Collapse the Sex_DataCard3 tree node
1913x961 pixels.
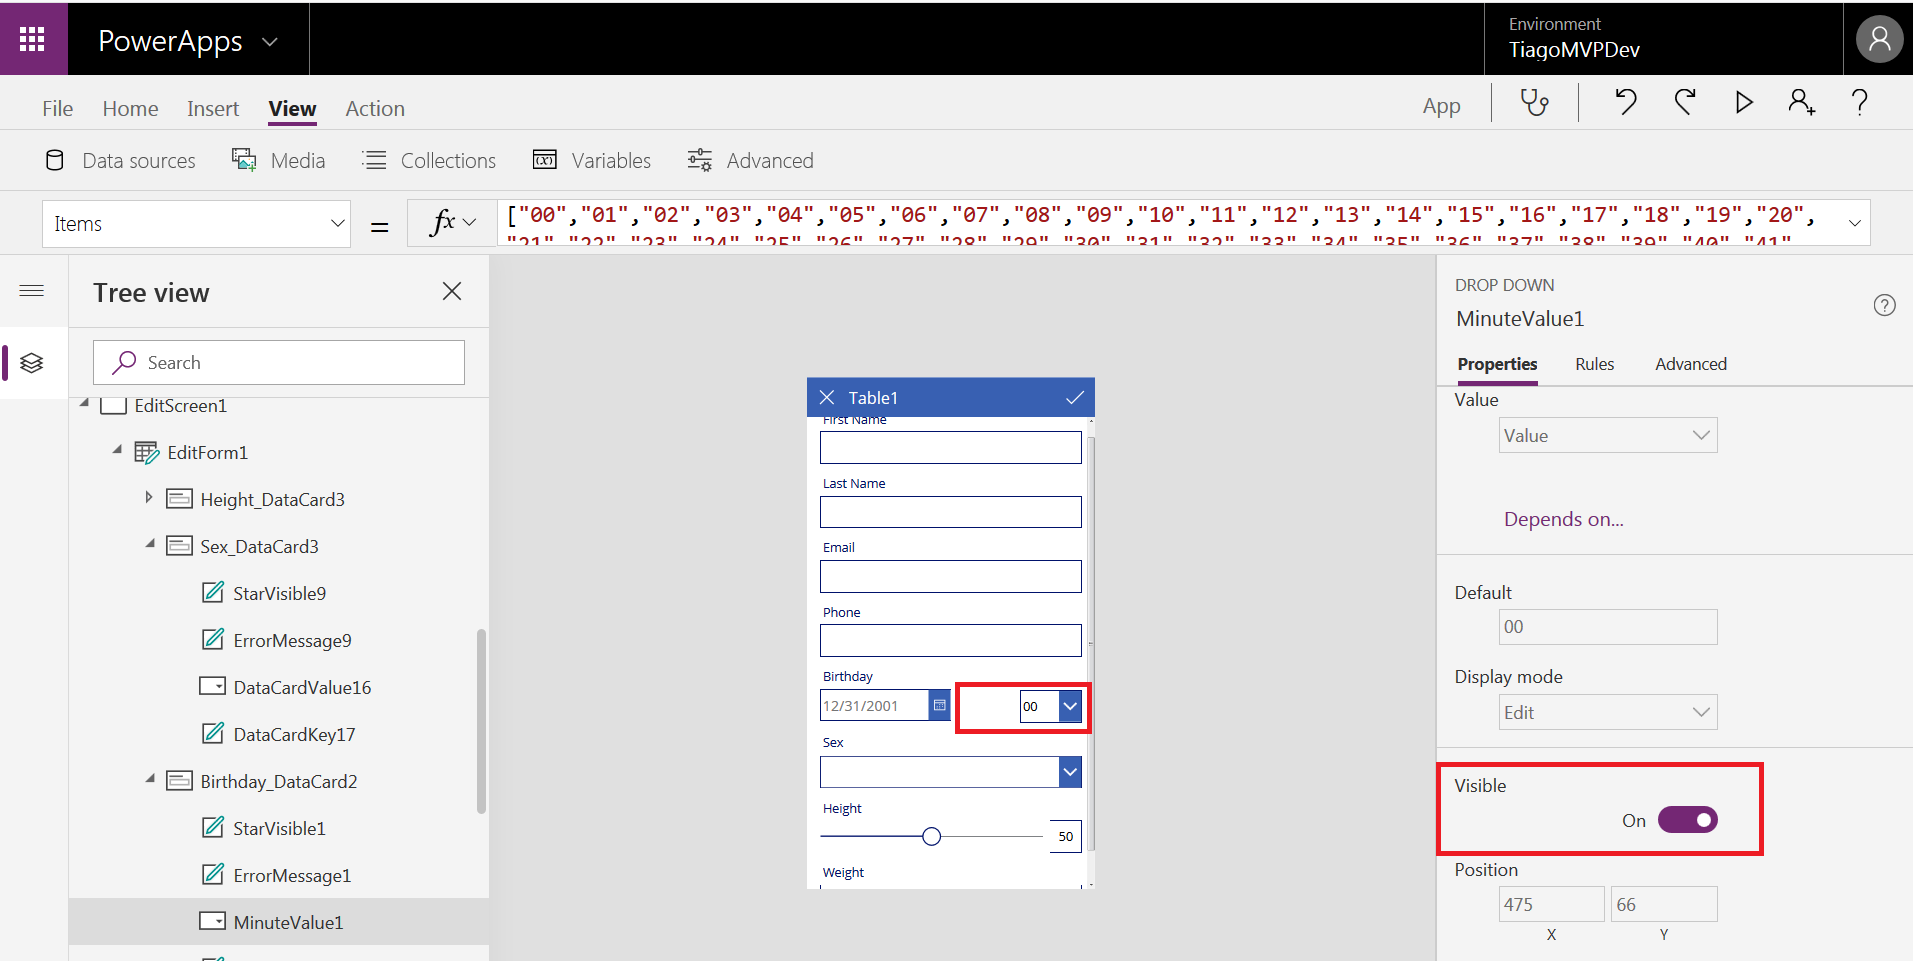point(150,545)
